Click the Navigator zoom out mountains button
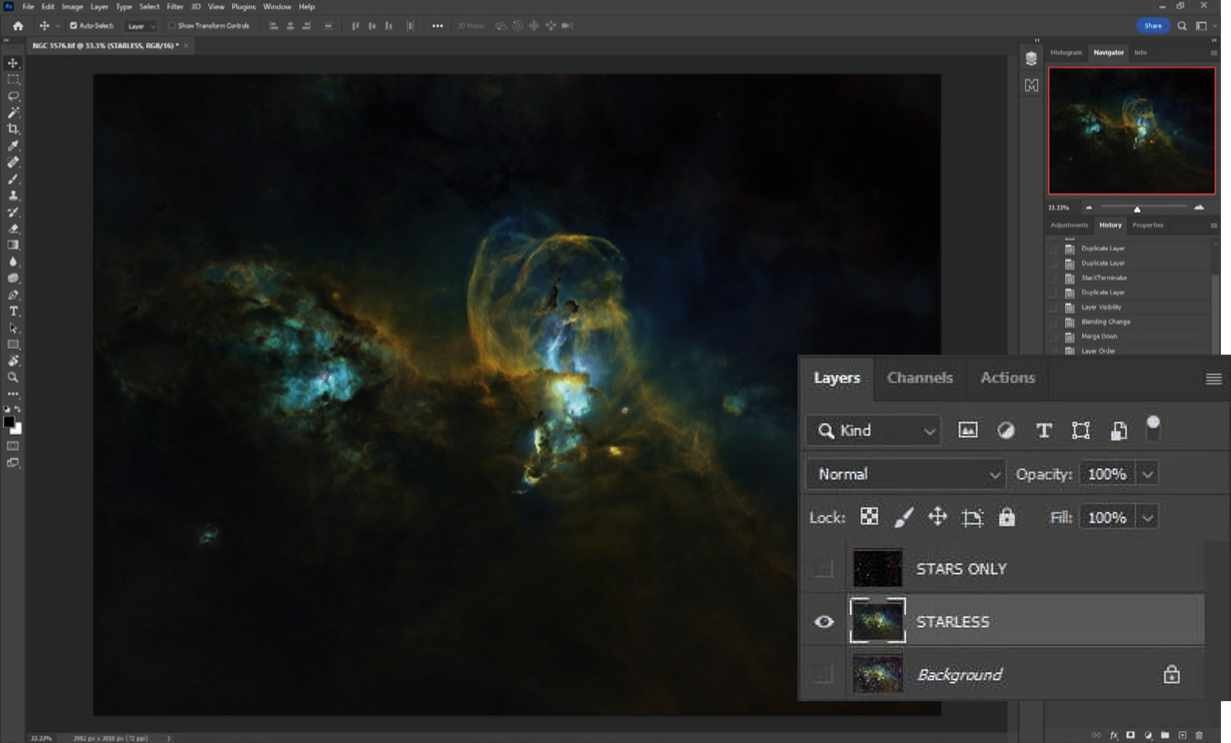1231x743 pixels. click(x=1089, y=207)
